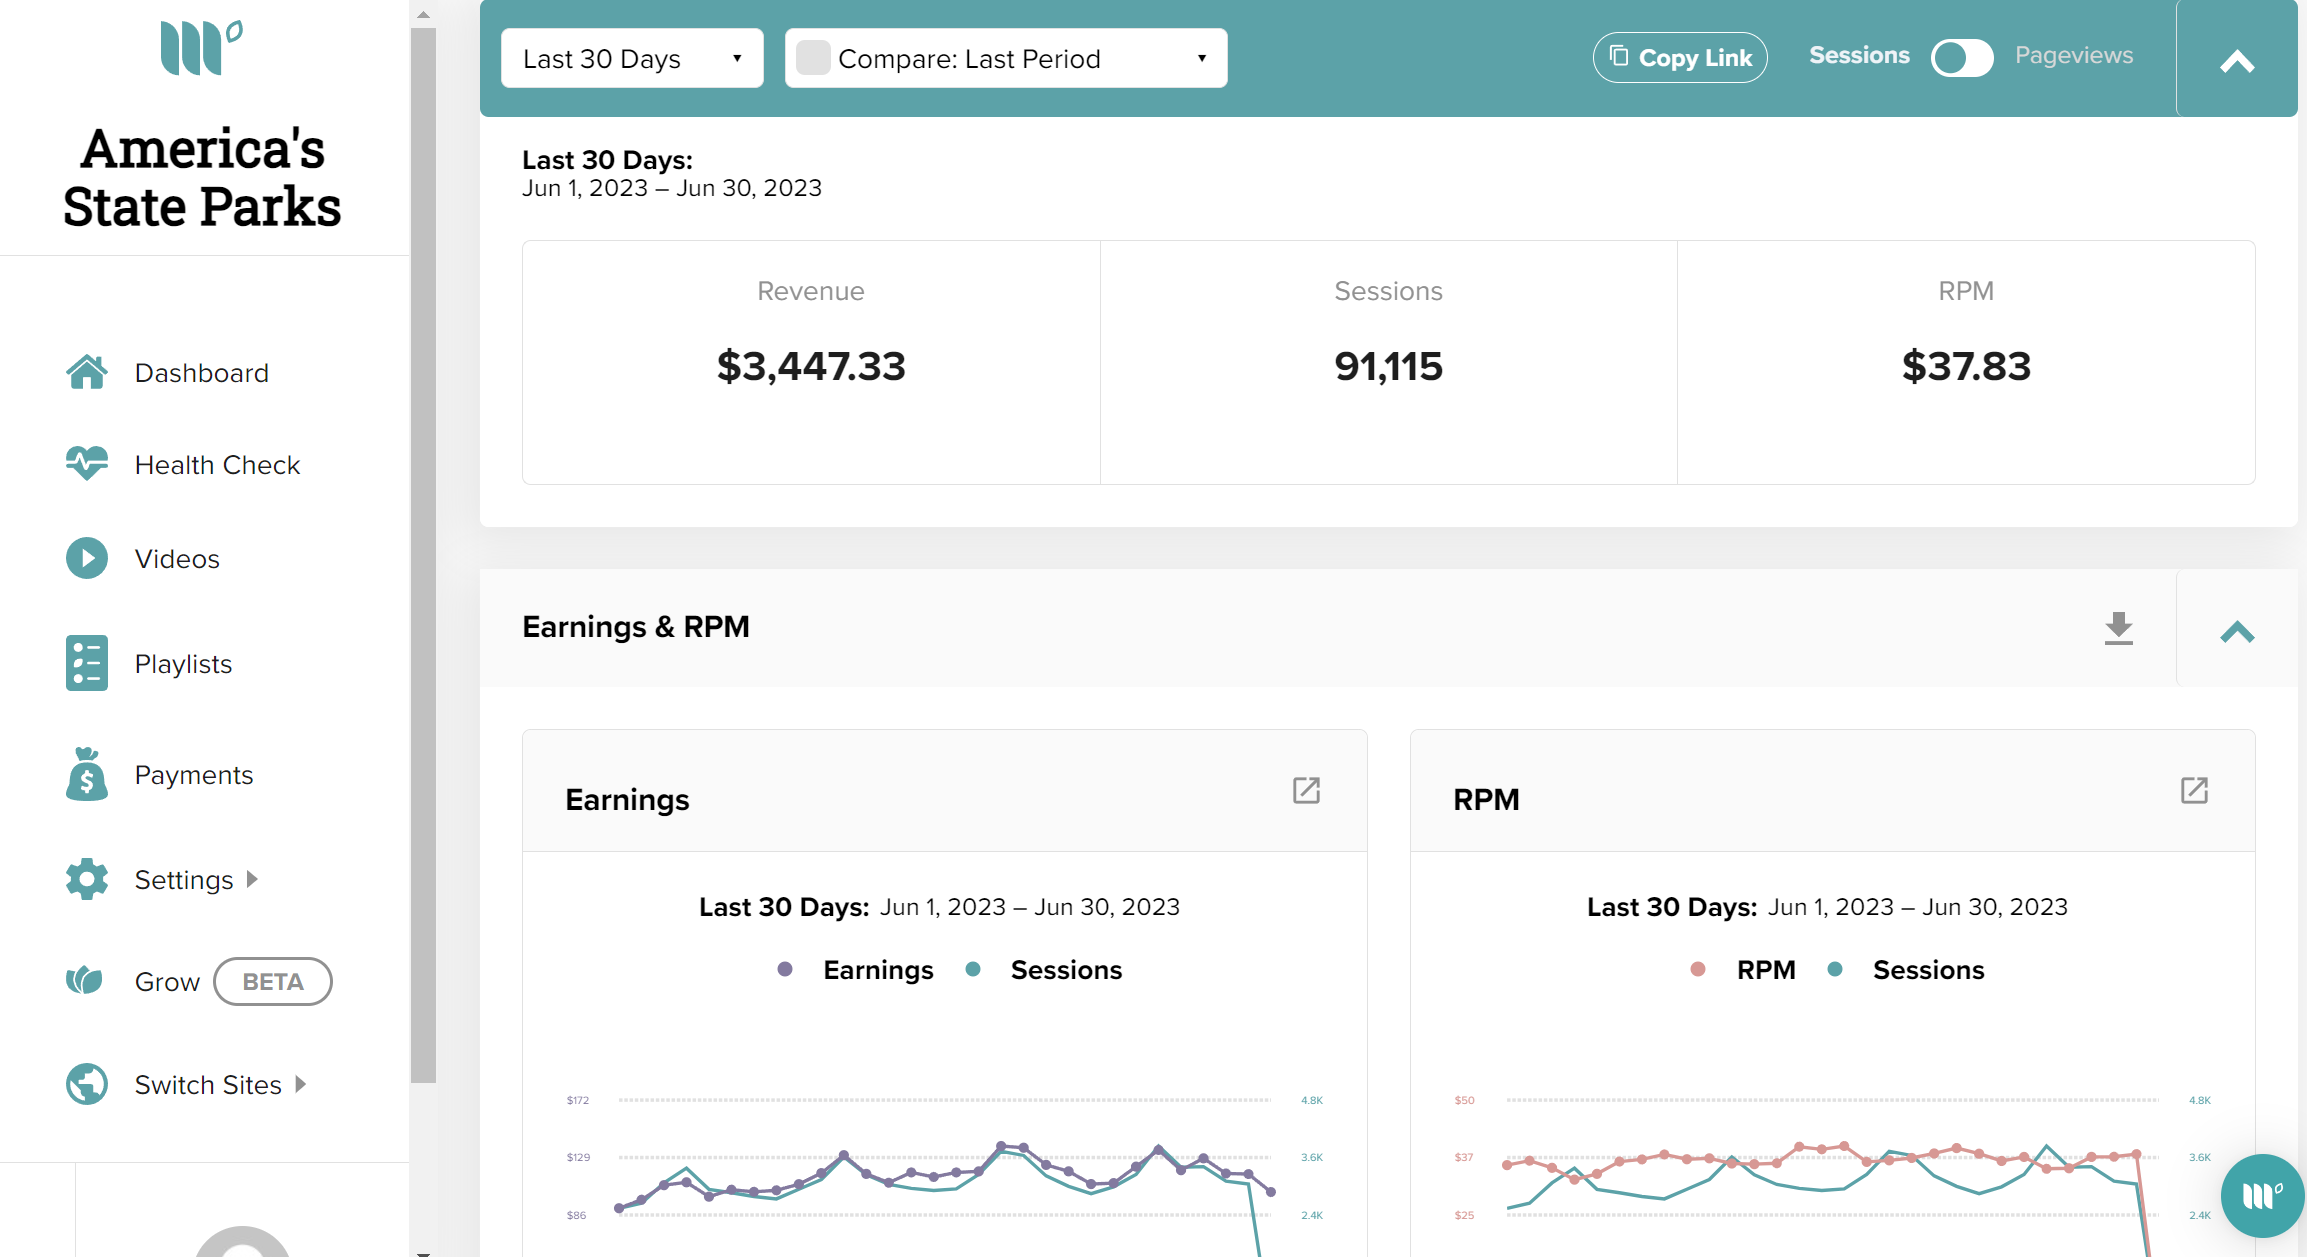The image size is (2307, 1257).
Task: Select the Pageviews label
Action: click(x=2074, y=55)
